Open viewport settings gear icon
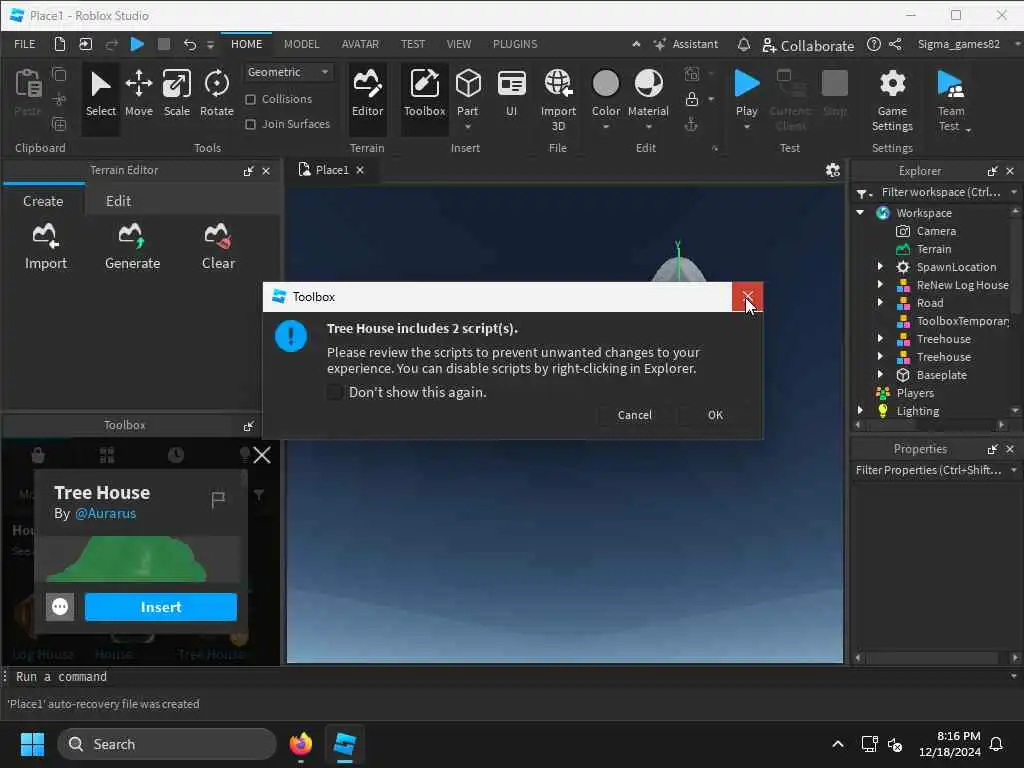Screen dimensions: 1024x768 pos(833,170)
